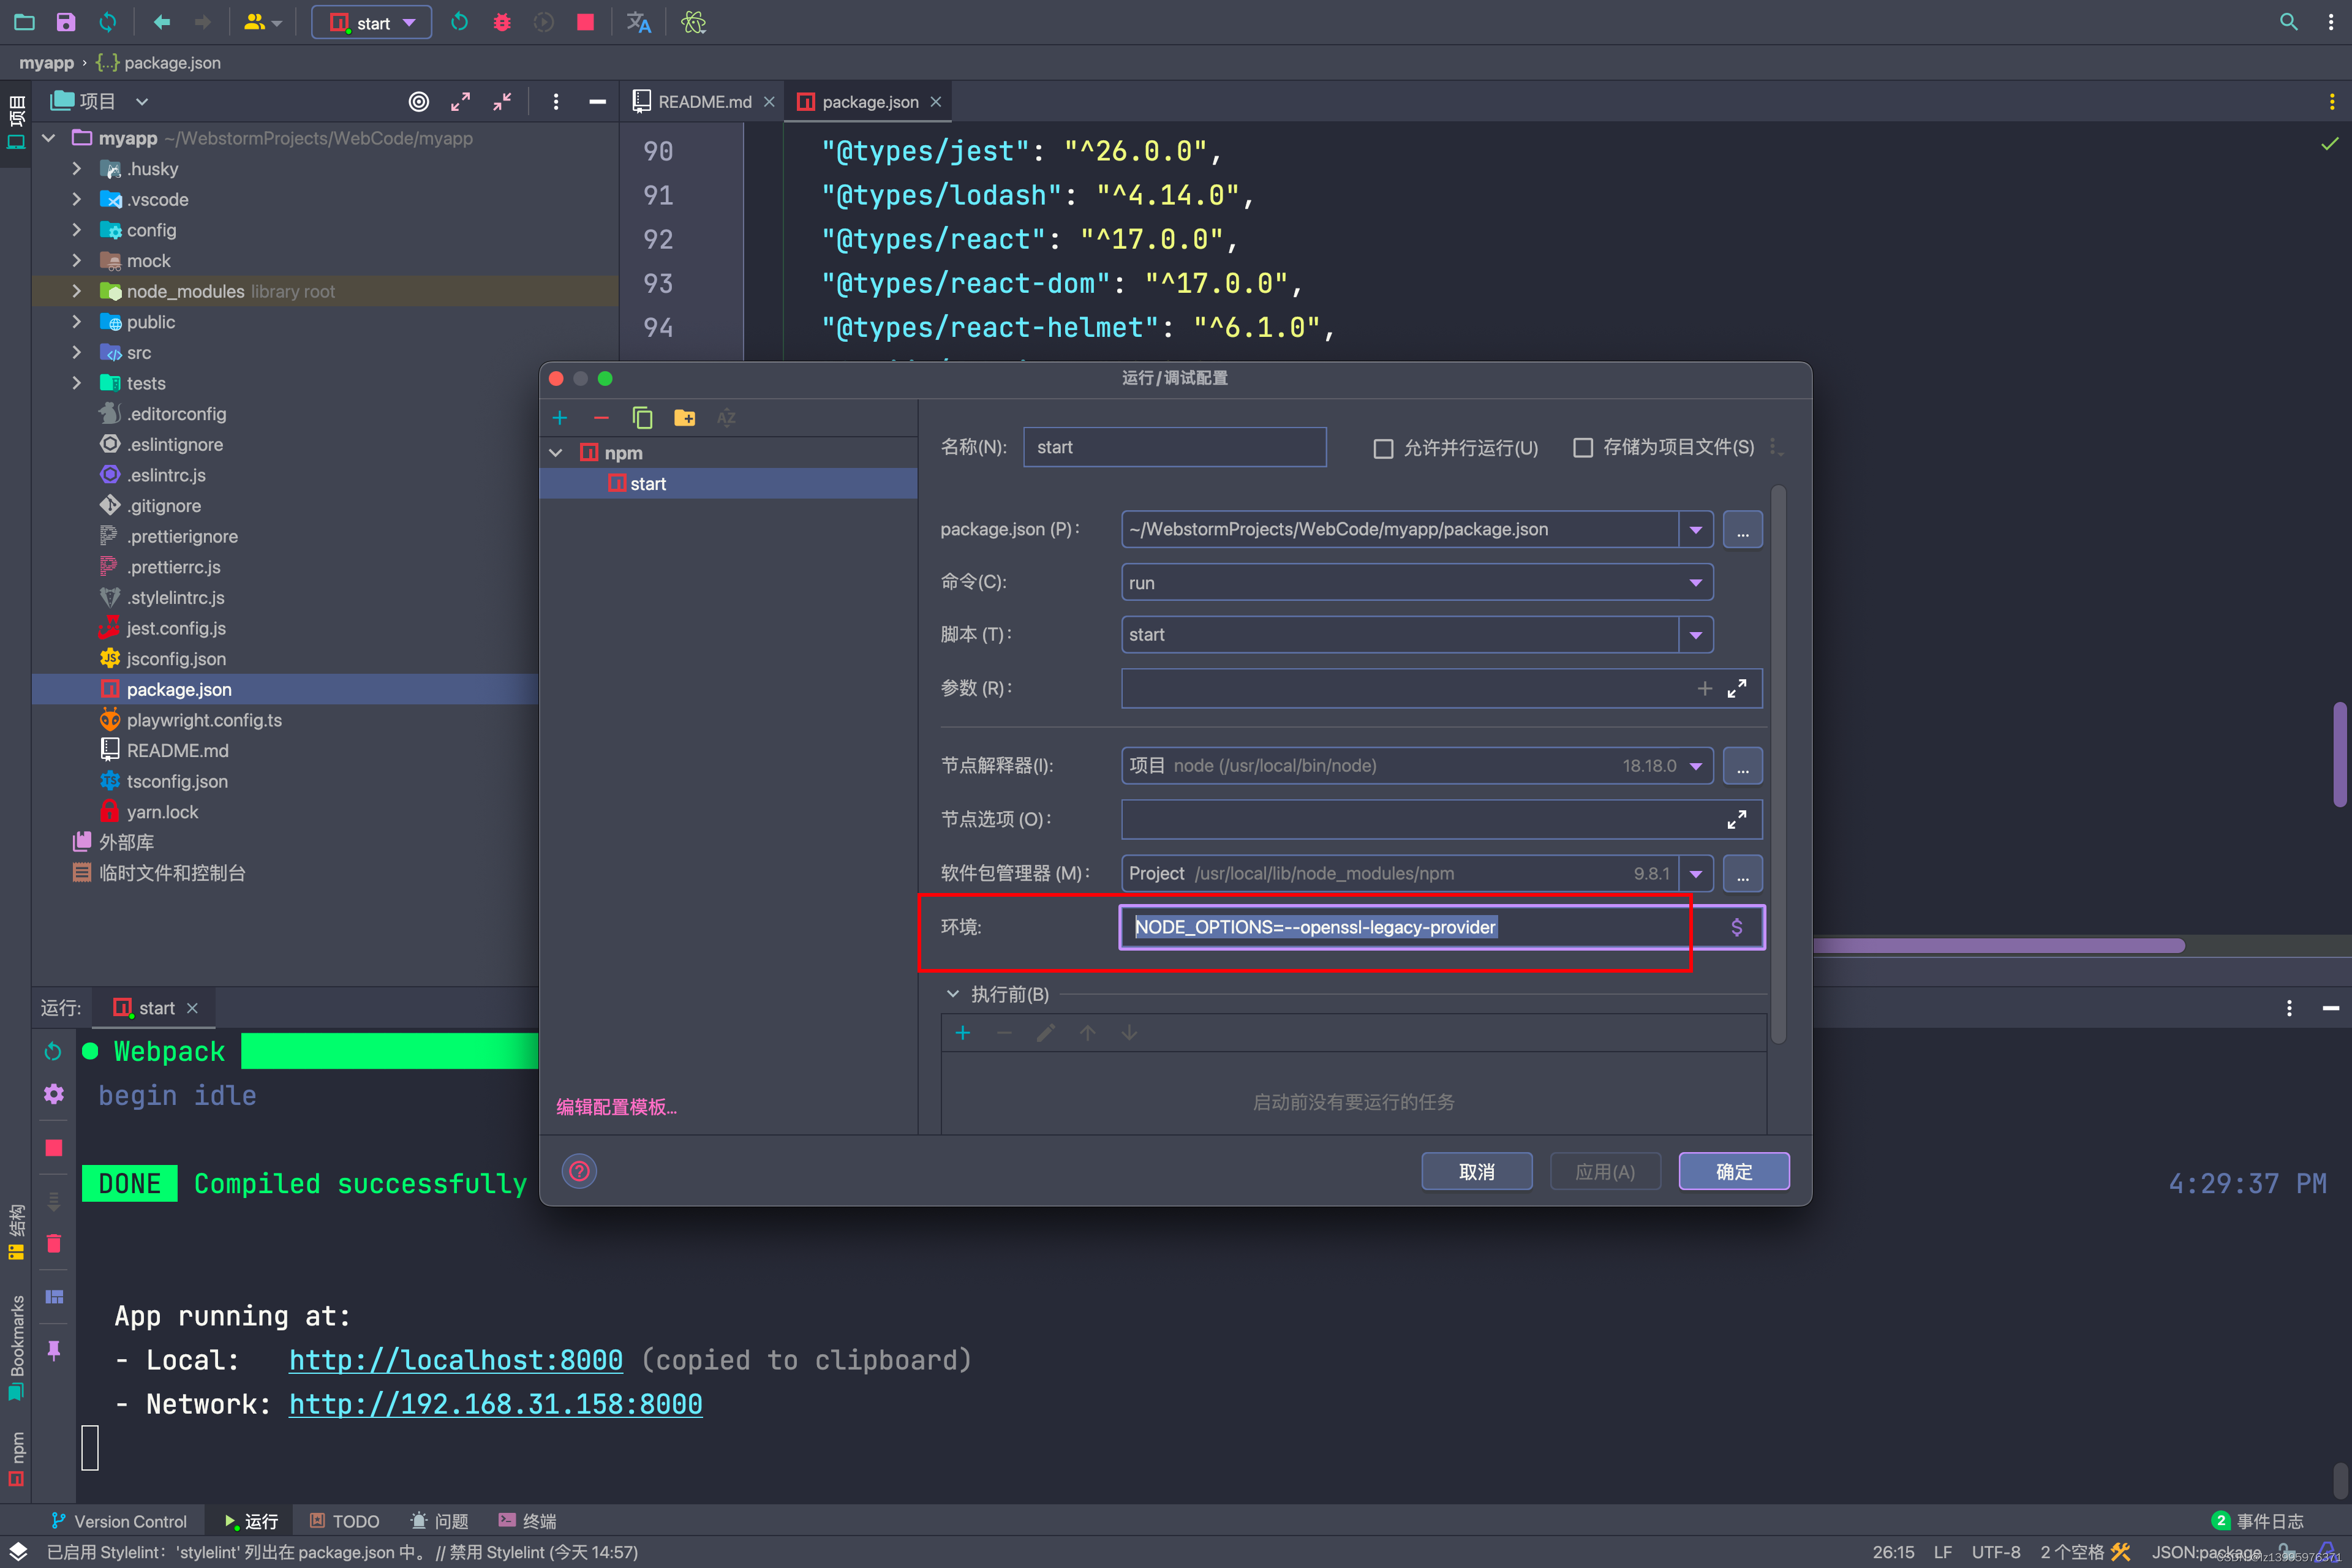Open the localhost:8000 link
The height and width of the screenshot is (1568, 2352).
tap(456, 1360)
